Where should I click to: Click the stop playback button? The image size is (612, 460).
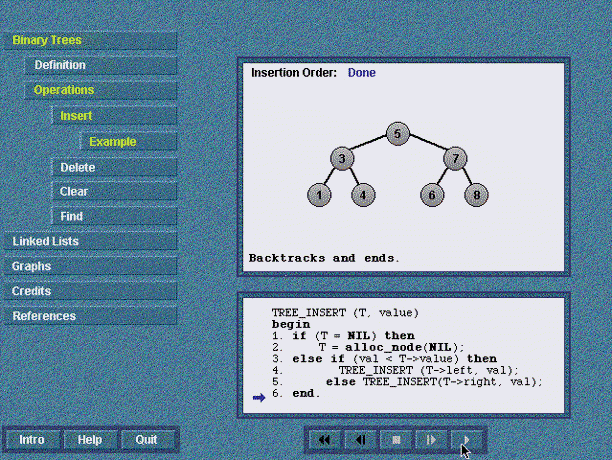click(396, 440)
